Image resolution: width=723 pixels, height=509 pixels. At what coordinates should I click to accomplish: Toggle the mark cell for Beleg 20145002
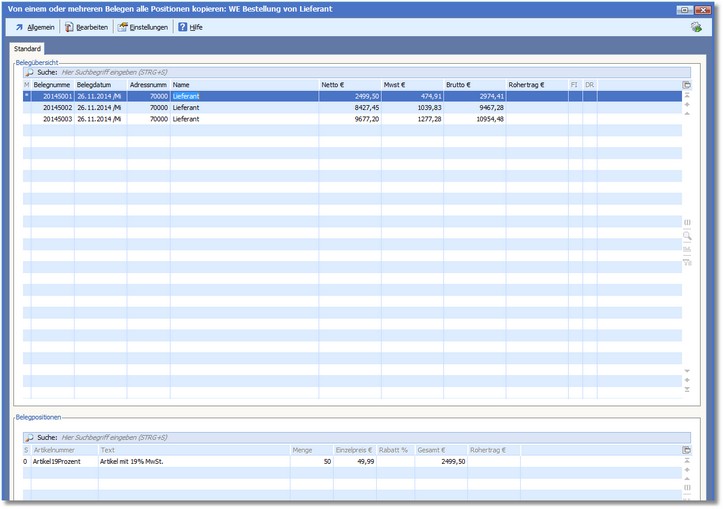click(27, 107)
